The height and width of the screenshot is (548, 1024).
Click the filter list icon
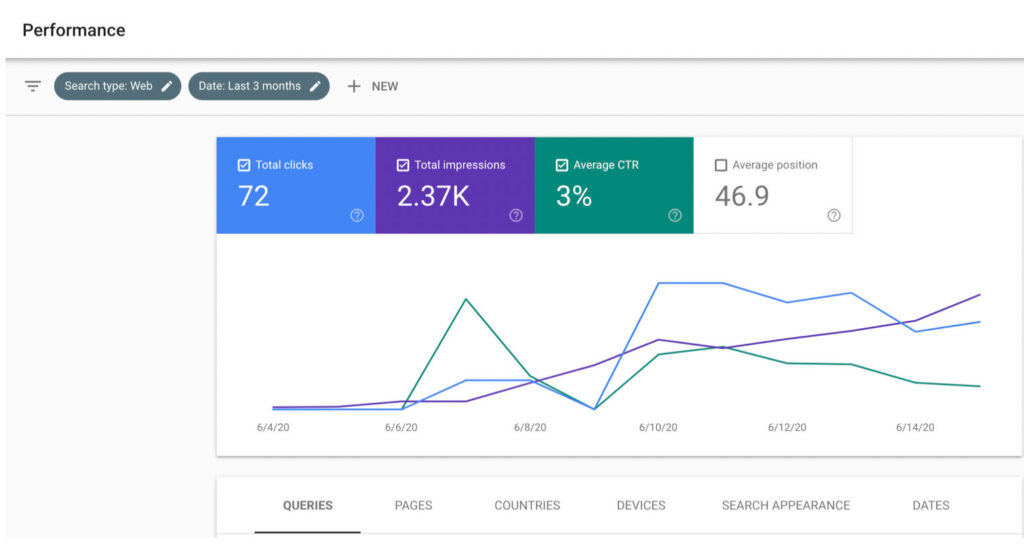click(33, 86)
